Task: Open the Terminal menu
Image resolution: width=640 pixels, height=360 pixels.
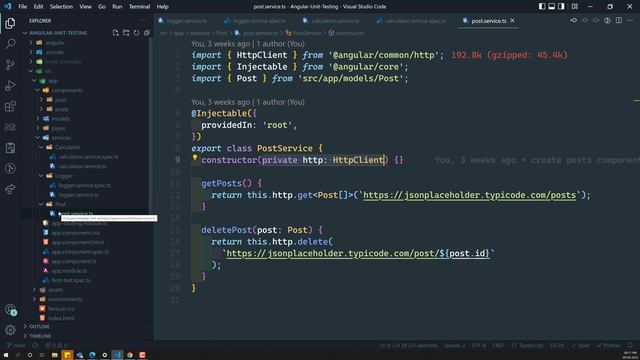Action: pos(139,7)
